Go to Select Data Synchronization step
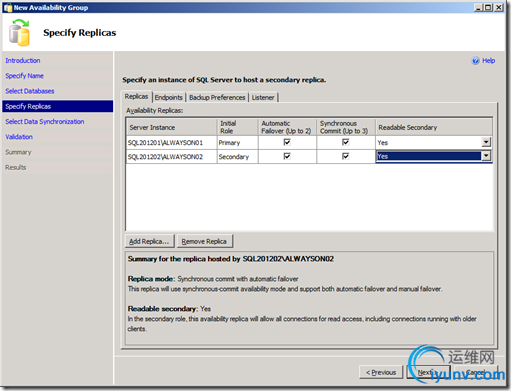Viewport: 511px width, 391px height. pyautogui.click(x=45, y=122)
